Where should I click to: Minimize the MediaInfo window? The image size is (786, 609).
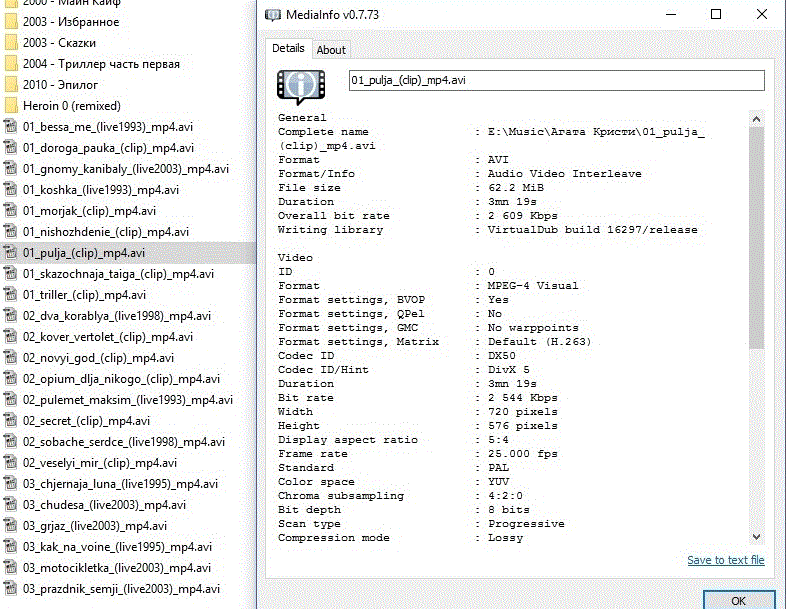coord(671,15)
